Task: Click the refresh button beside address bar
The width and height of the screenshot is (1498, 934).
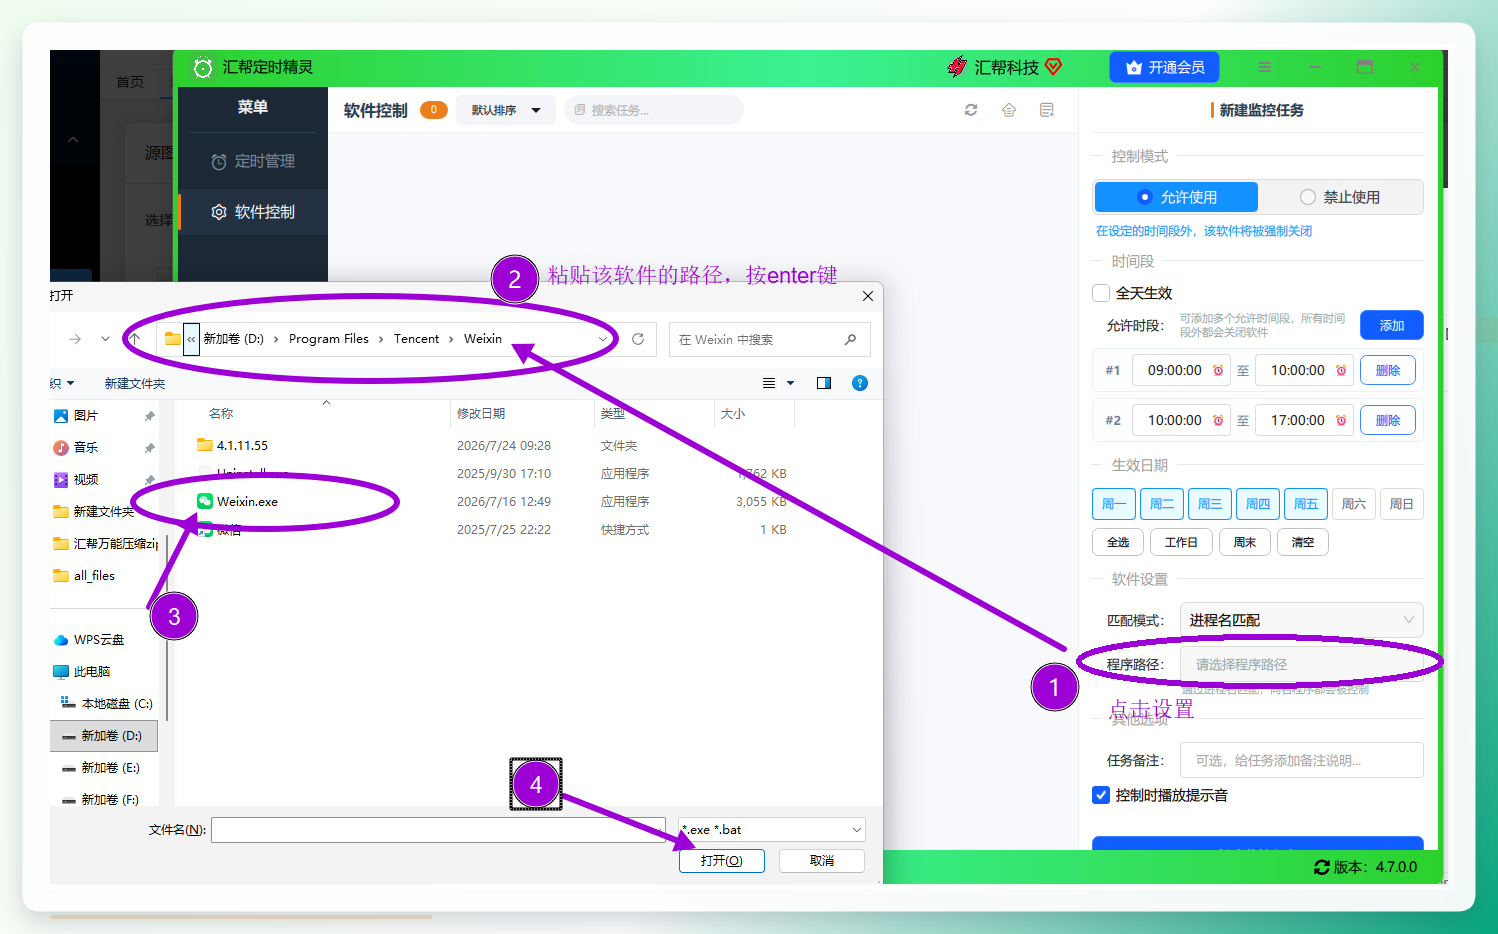Action: coord(638,339)
